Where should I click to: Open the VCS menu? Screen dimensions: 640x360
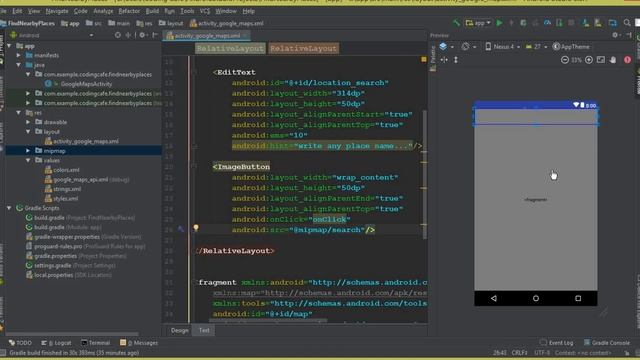click(x=205, y=11)
